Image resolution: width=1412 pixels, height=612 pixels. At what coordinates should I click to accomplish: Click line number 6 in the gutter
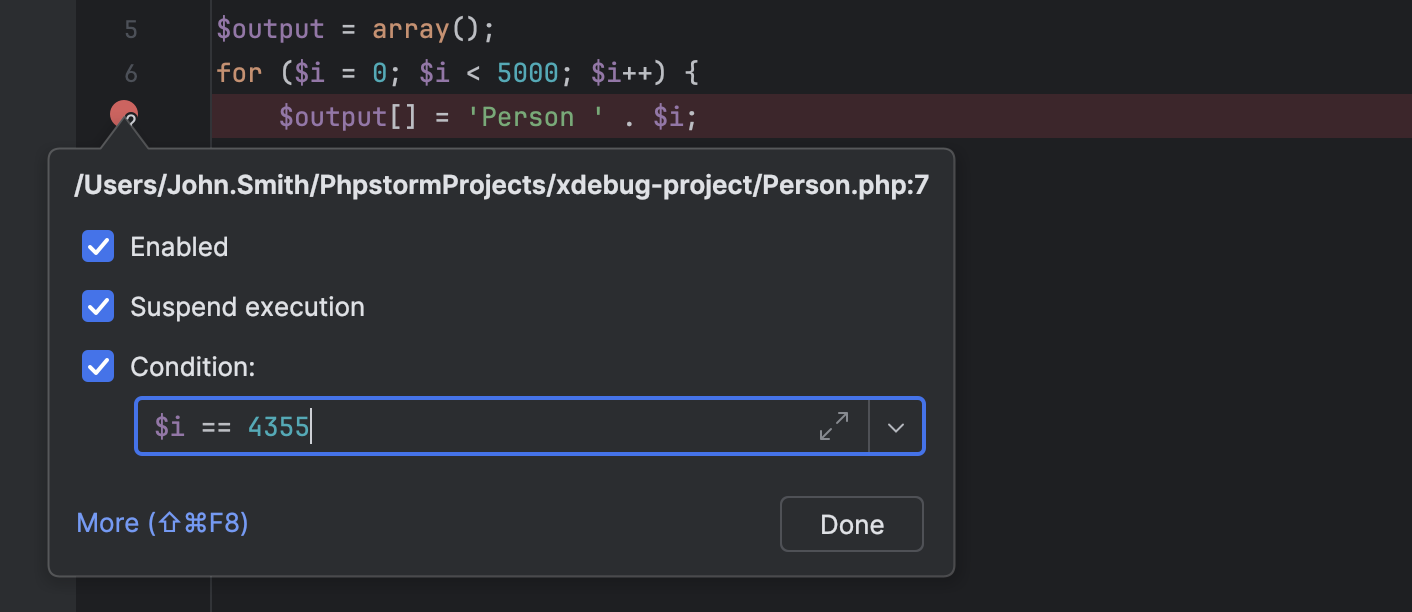point(131,72)
